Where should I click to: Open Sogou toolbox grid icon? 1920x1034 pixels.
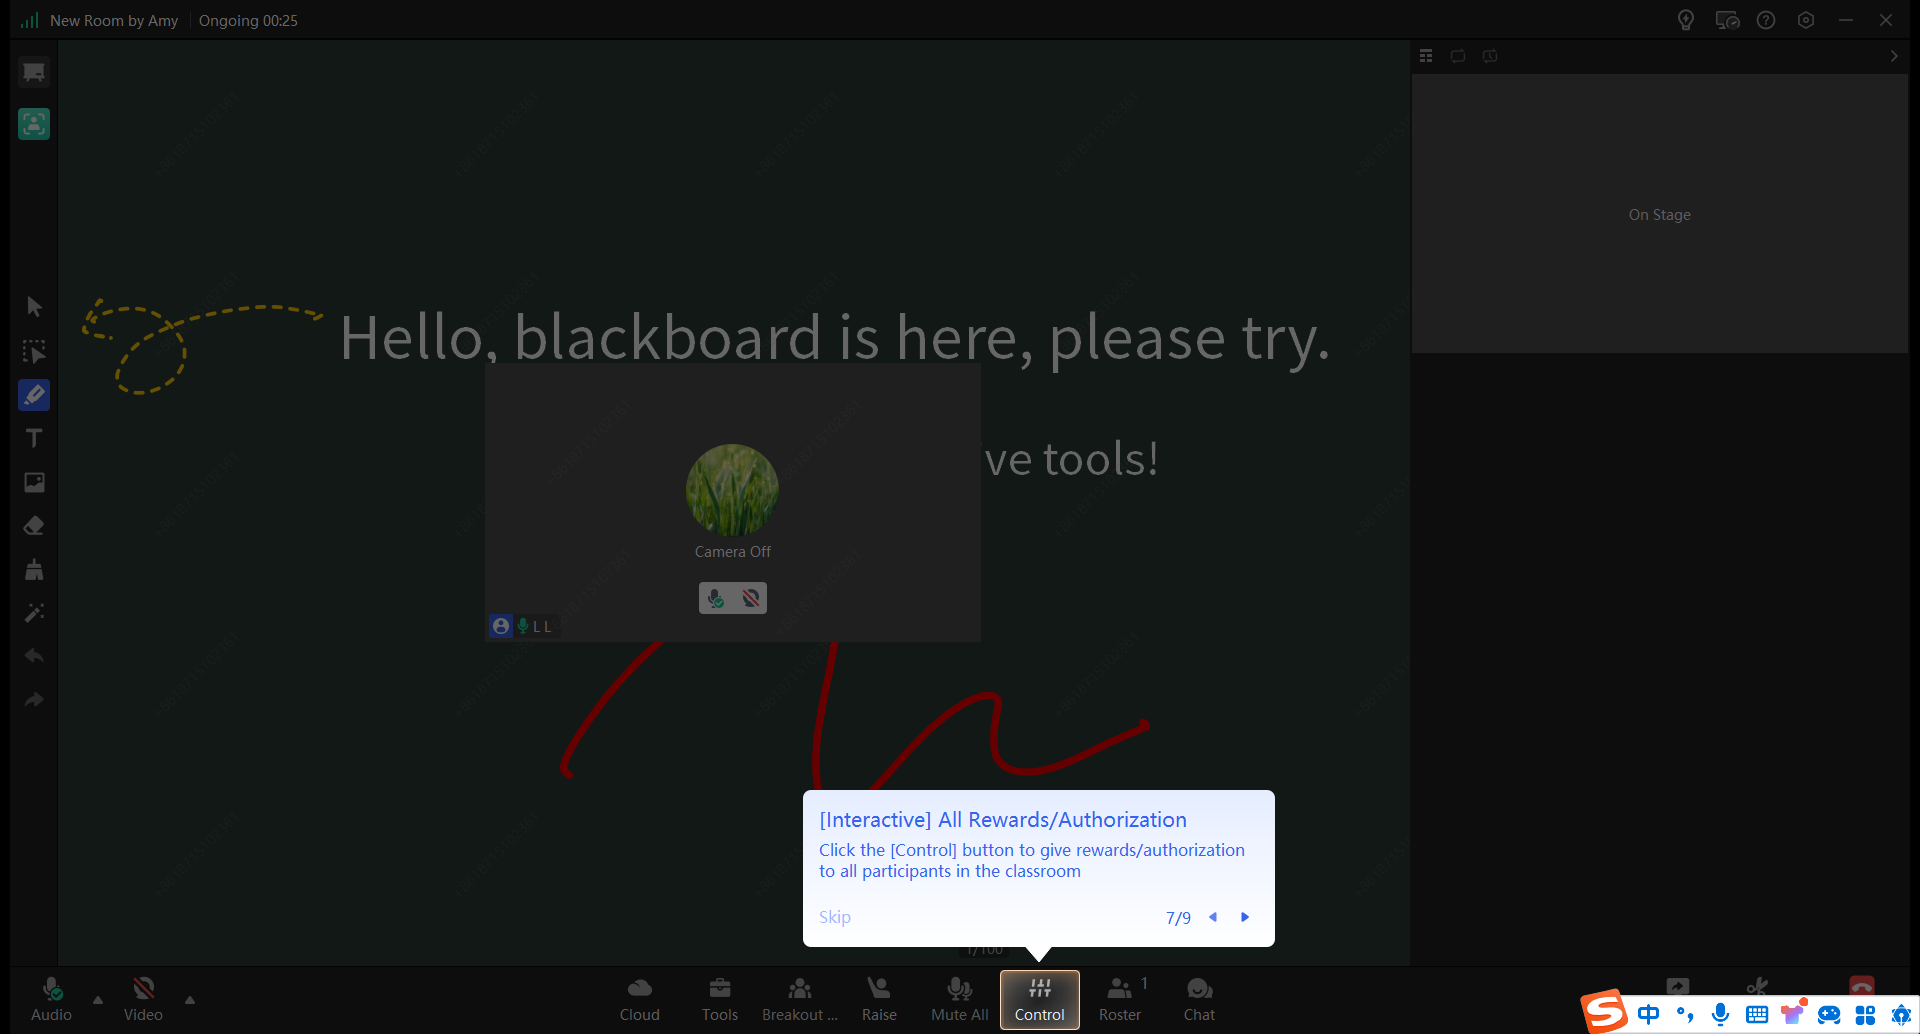[1865, 1015]
